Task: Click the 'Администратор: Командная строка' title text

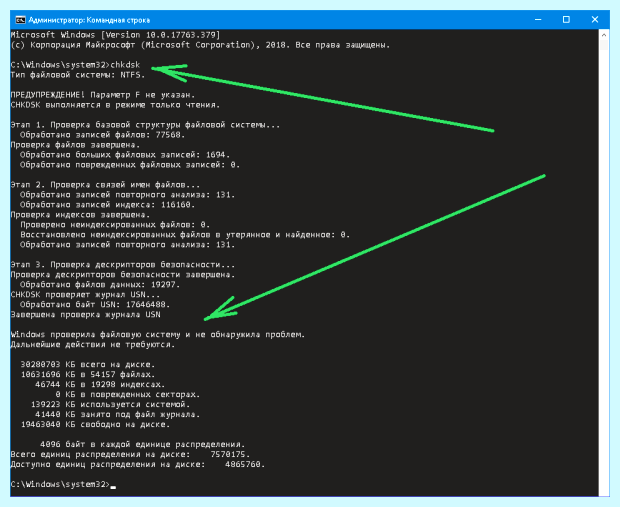Action: coord(89,20)
